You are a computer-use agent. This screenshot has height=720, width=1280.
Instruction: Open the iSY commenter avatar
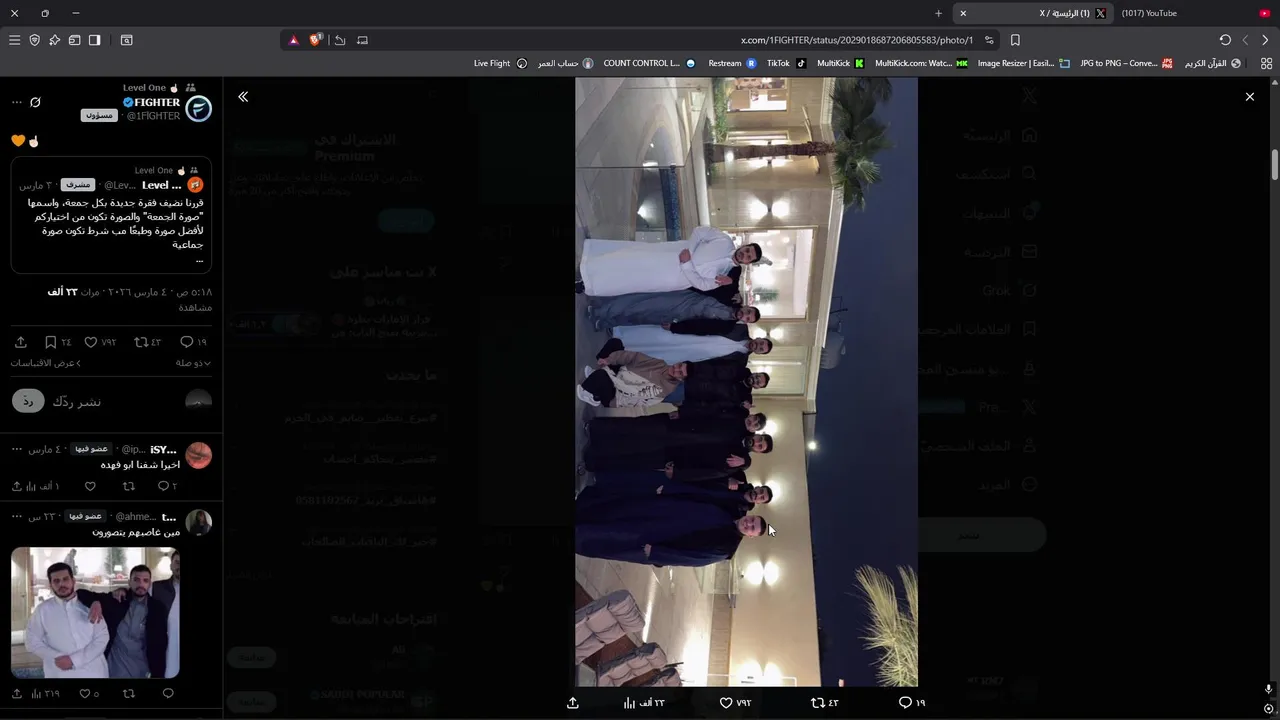(x=199, y=456)
